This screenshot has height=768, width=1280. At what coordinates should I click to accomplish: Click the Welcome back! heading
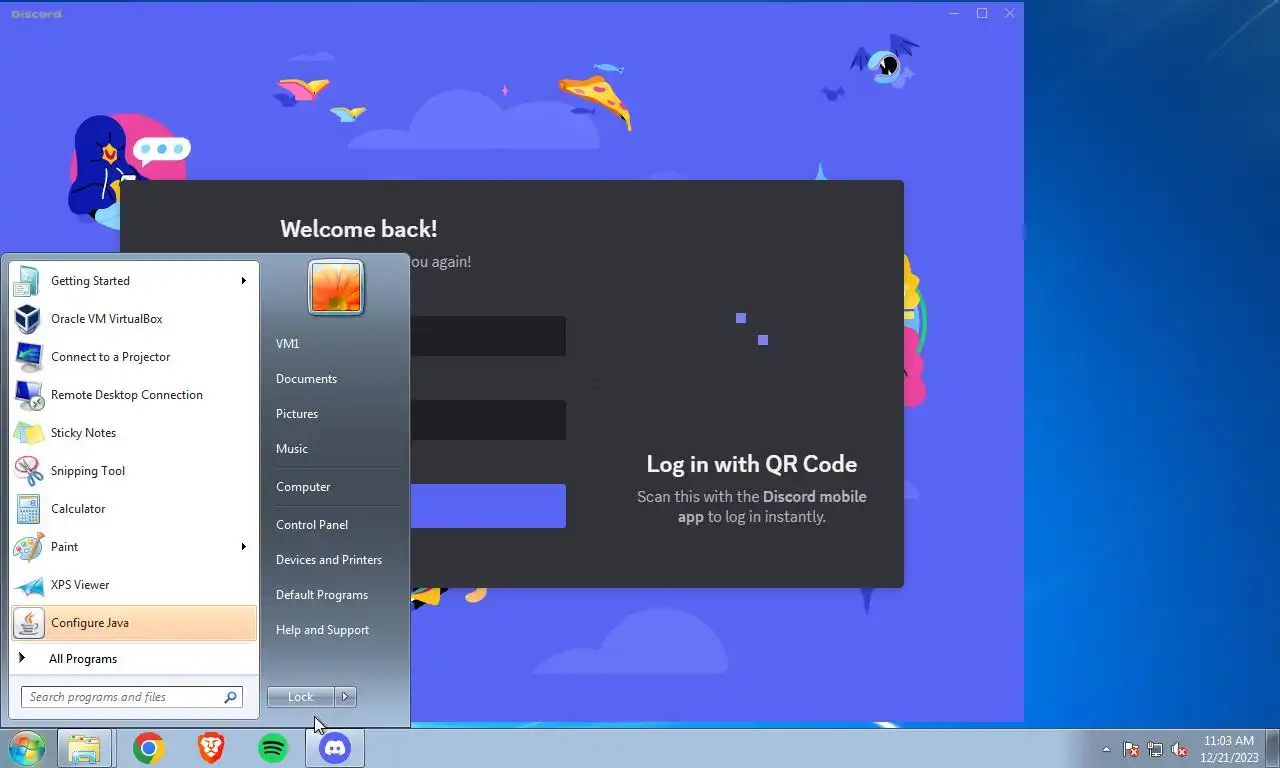pyautogui.click(x=359, y=229)
